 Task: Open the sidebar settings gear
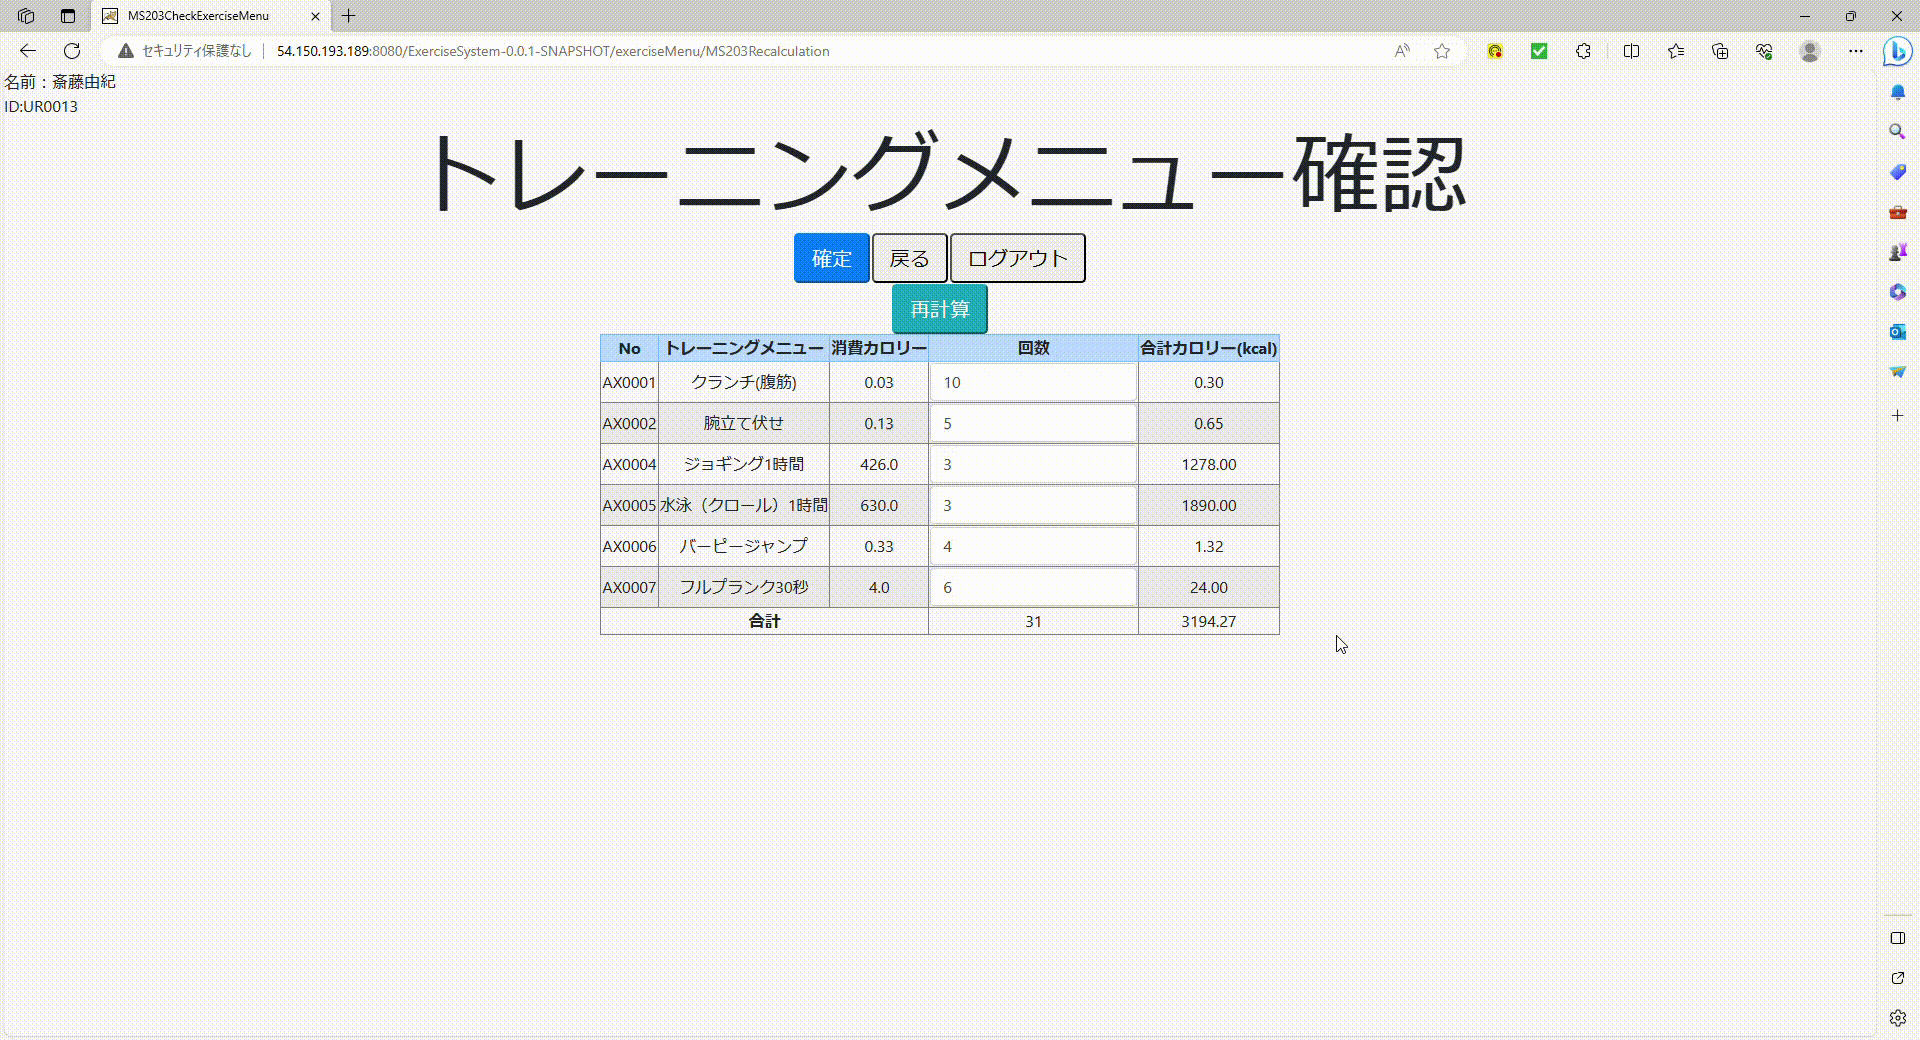tap(1896, 1018)
